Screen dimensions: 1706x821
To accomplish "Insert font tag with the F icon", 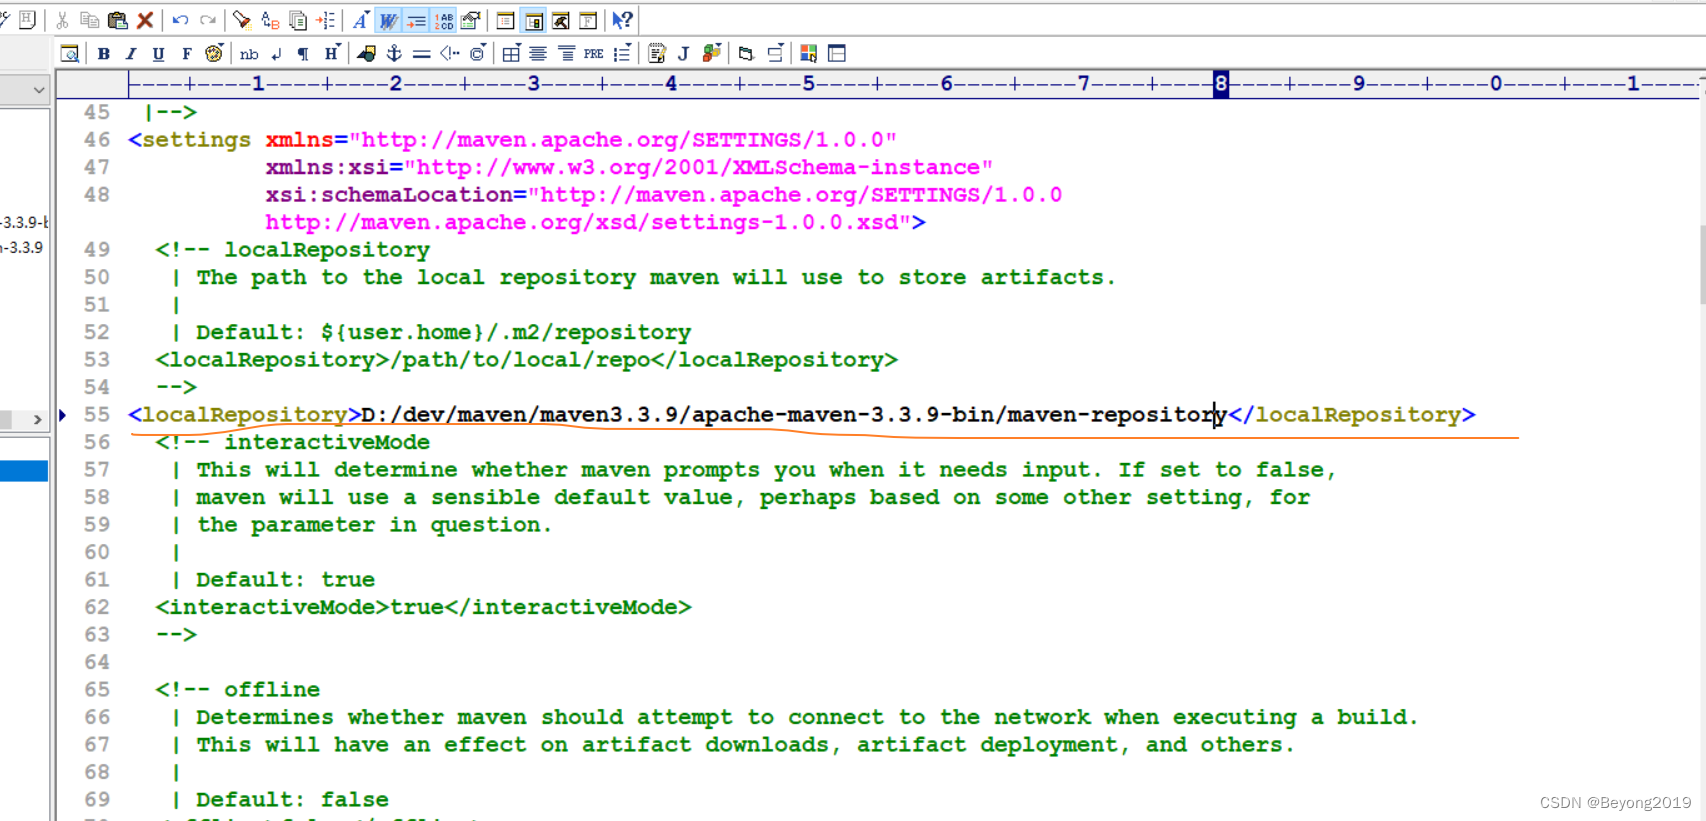I will pos(186,53).
